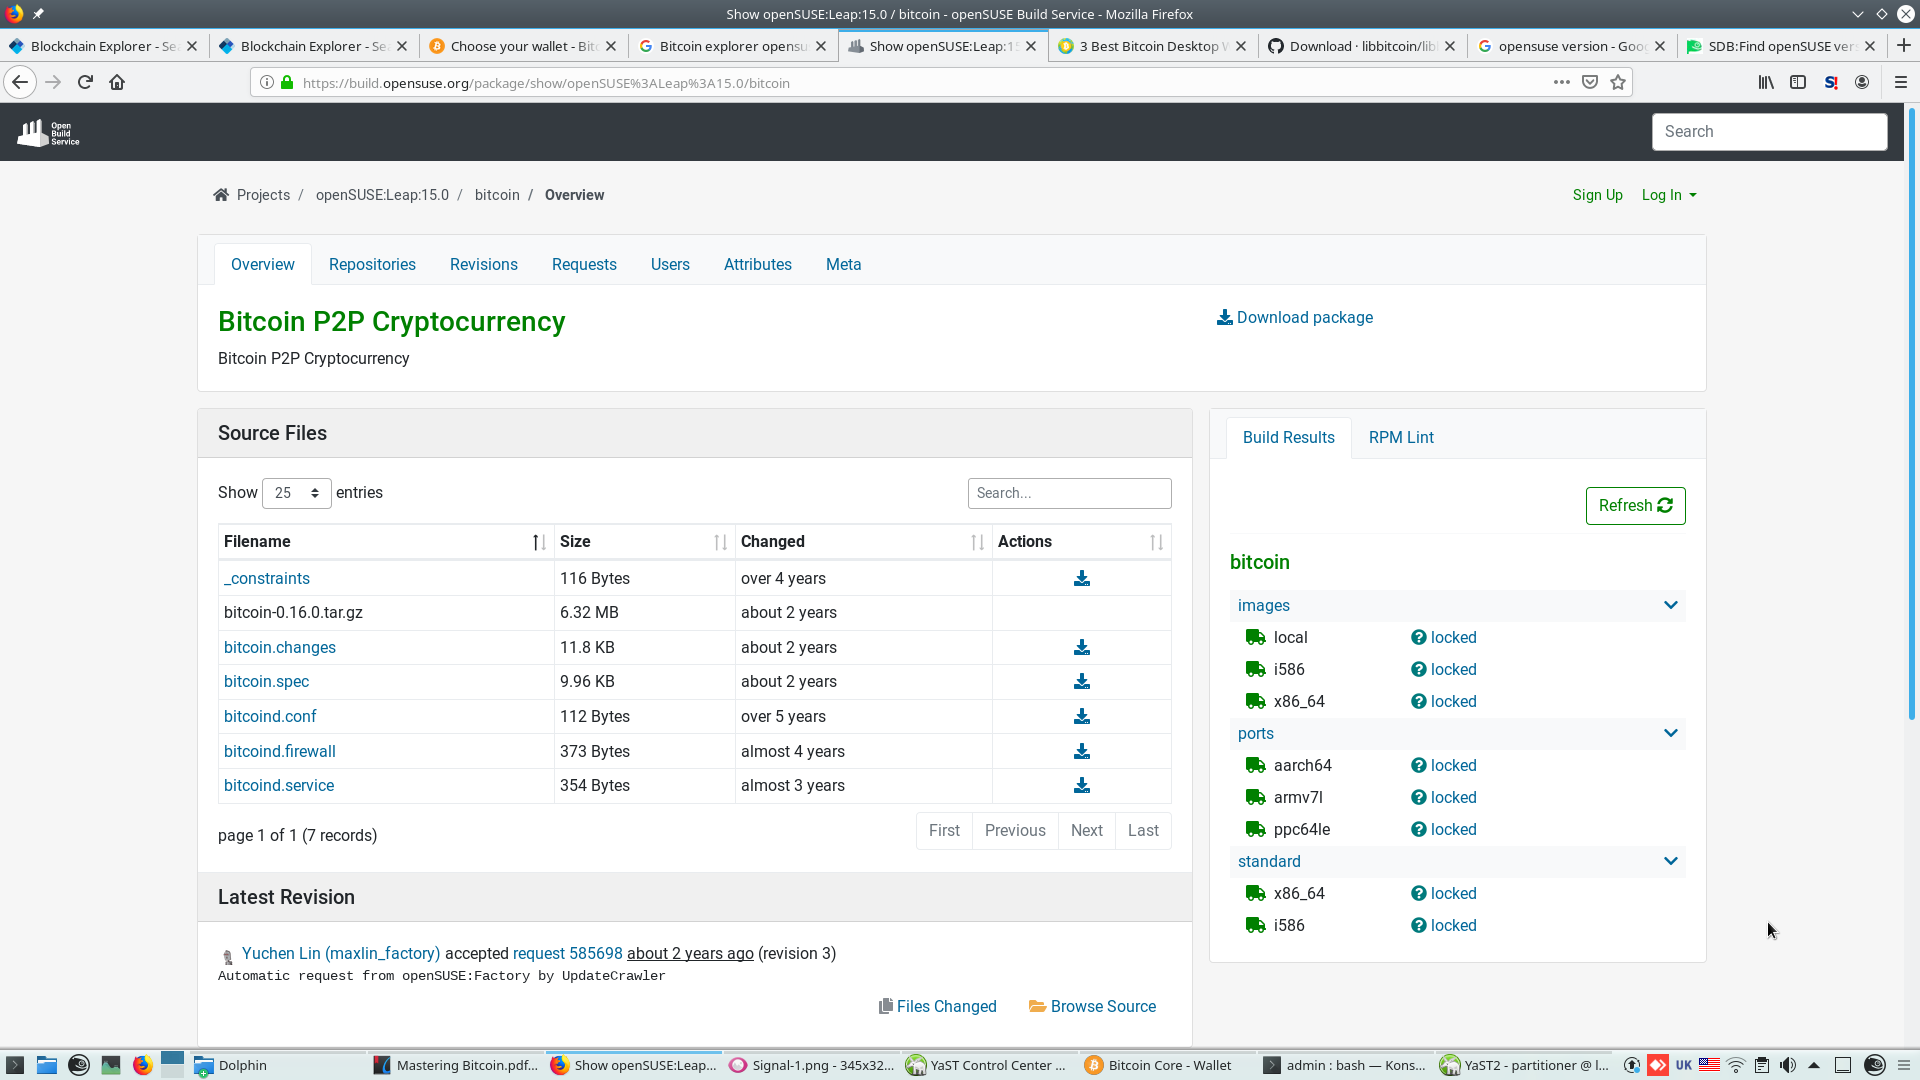This screenshot has width=1920, height=1080.
Task: Reload the current page
Action: [x=85, y=83]
